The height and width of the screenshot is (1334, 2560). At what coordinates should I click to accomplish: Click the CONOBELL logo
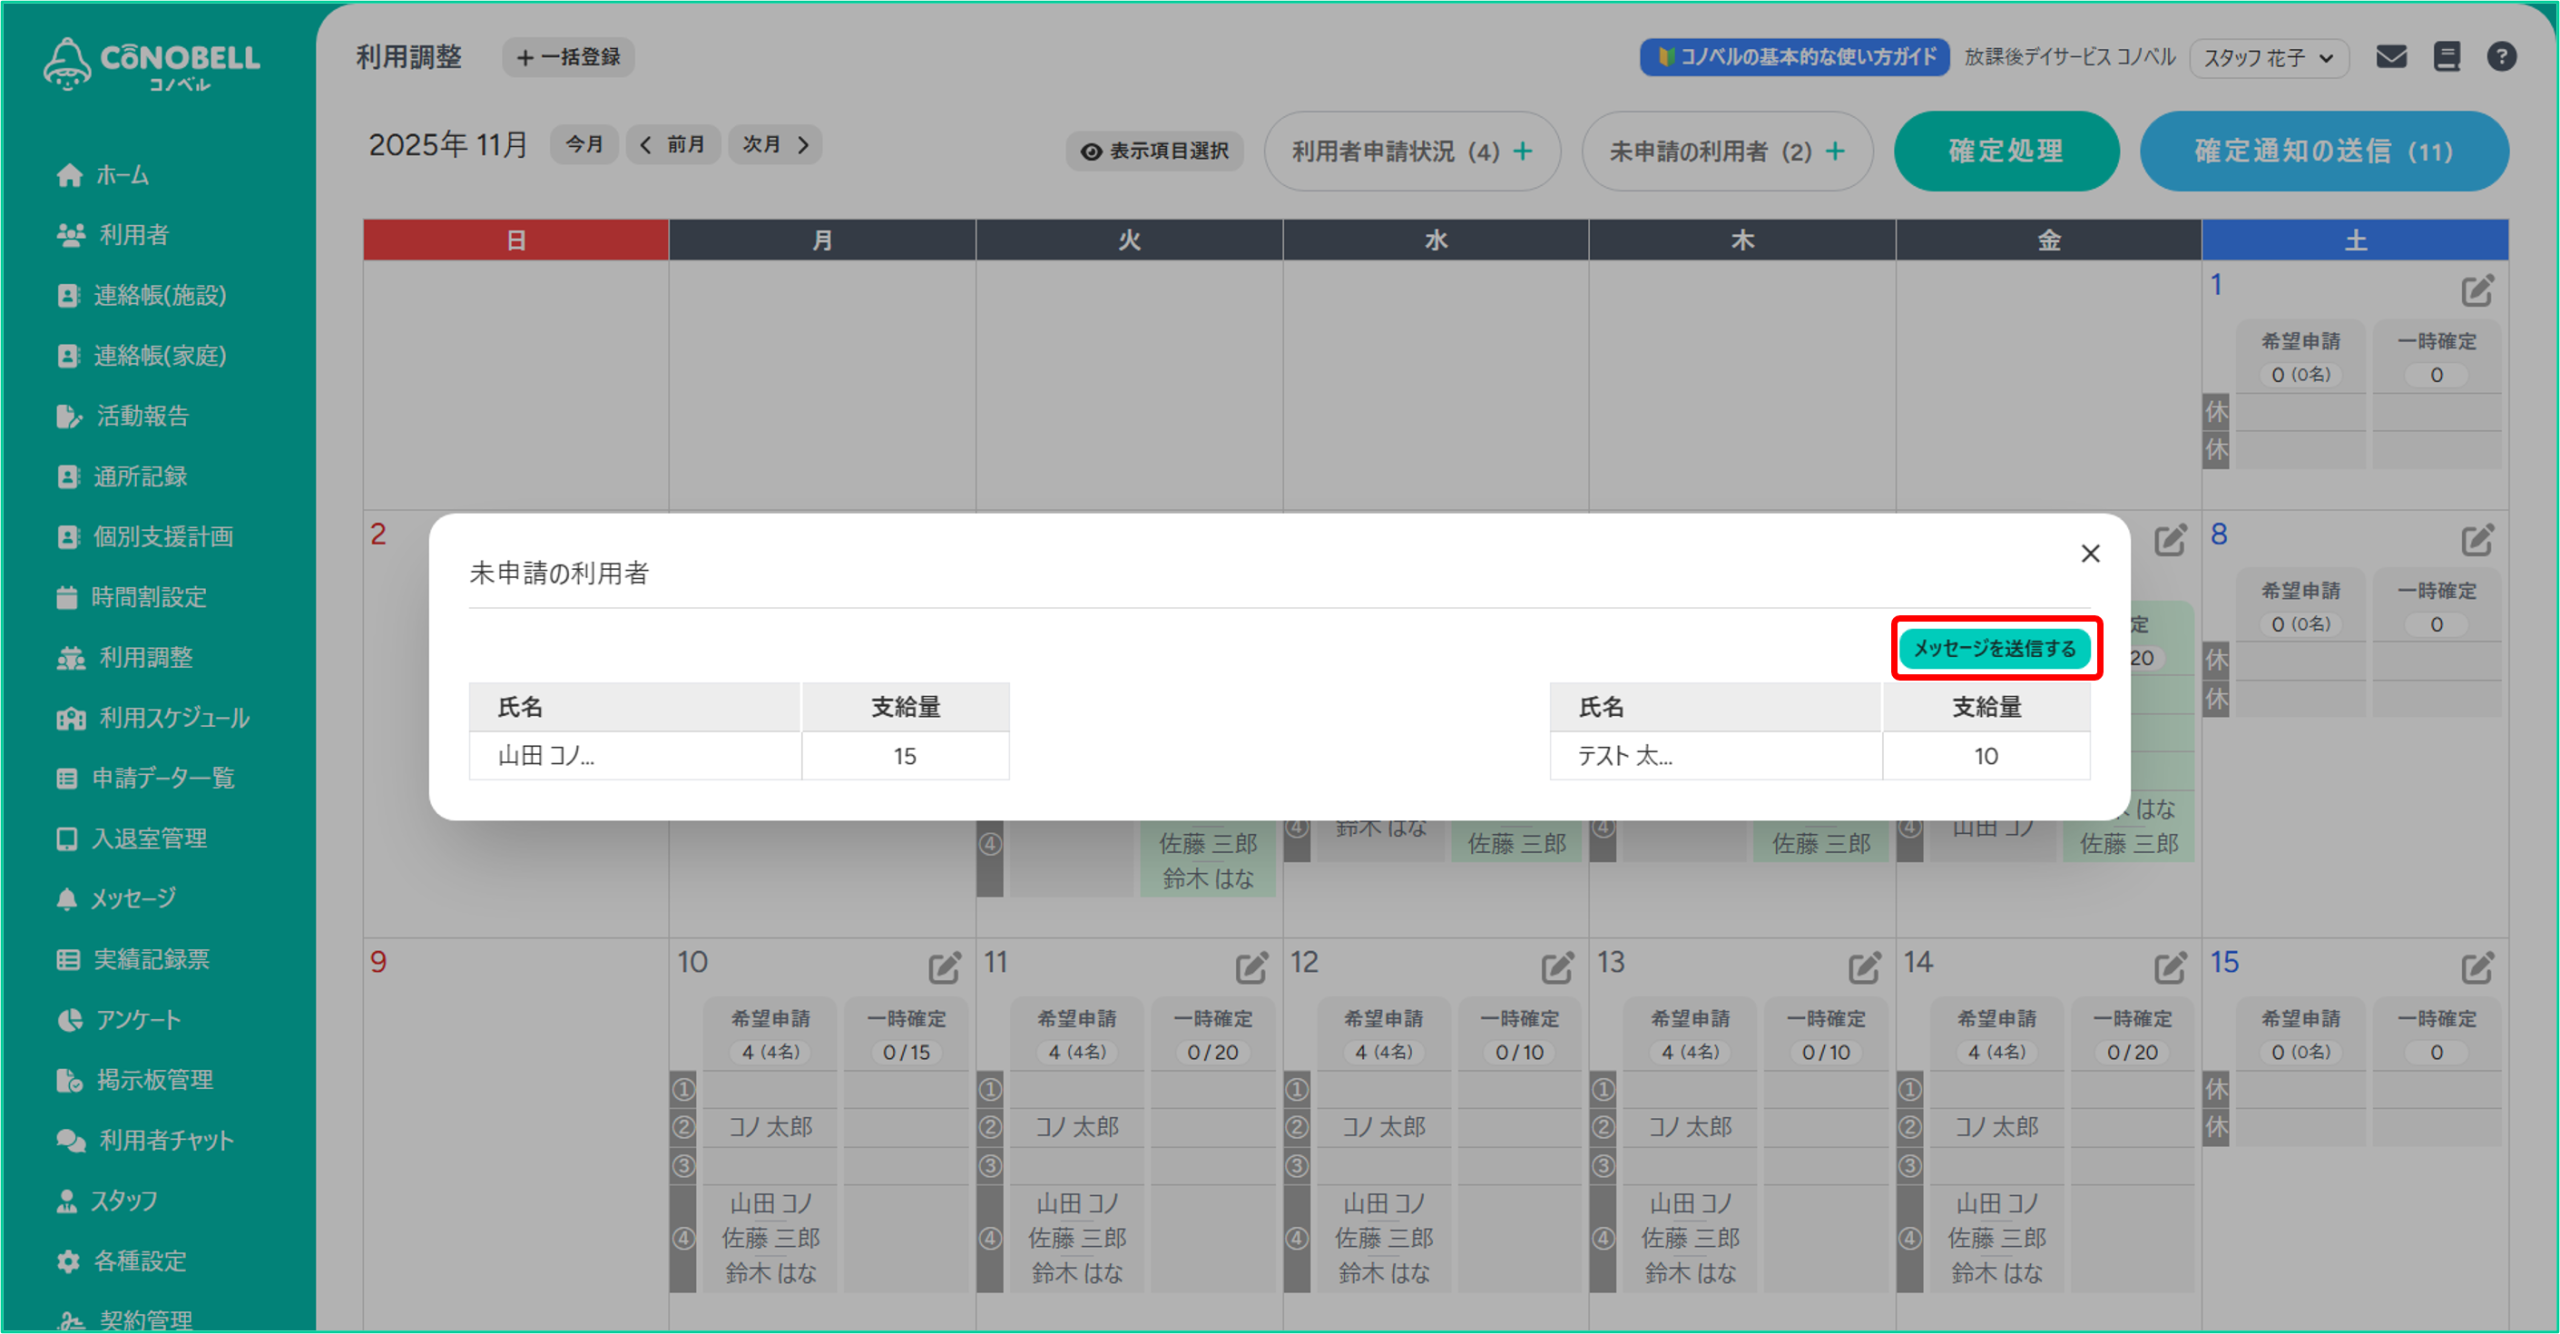click(x=152, y=64)
